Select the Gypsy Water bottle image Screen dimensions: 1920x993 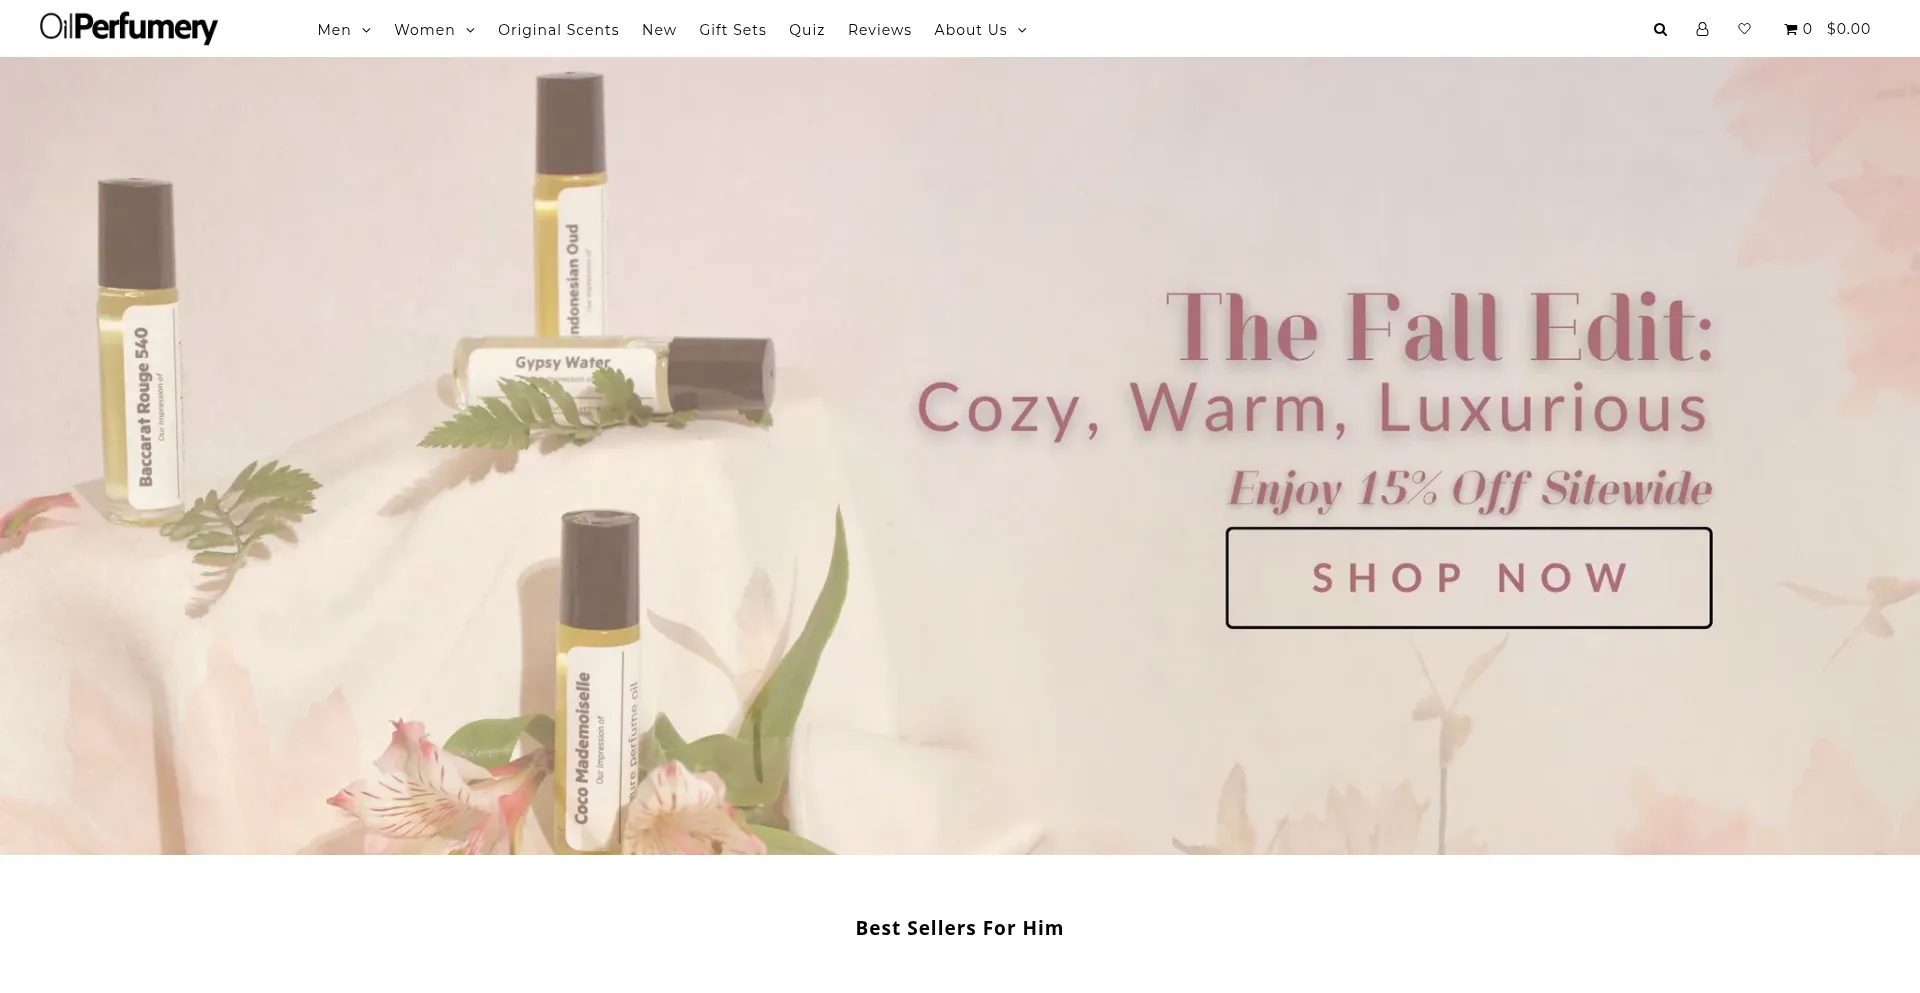coord(615,376)
